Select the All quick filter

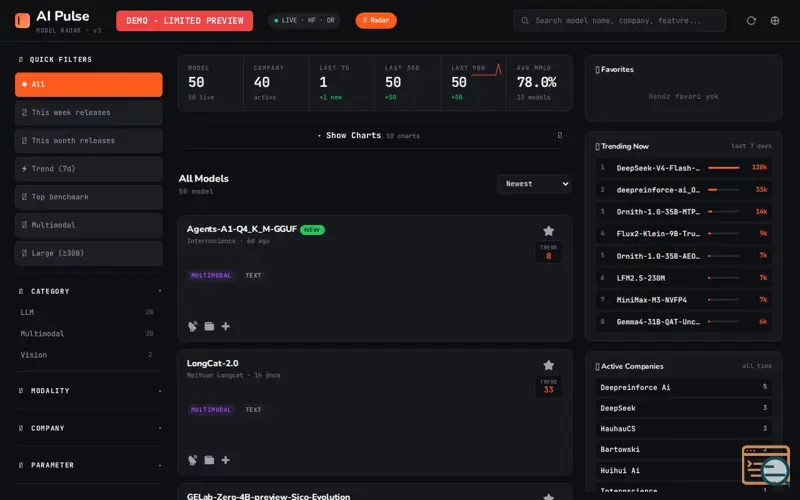[x=89, y=84]
